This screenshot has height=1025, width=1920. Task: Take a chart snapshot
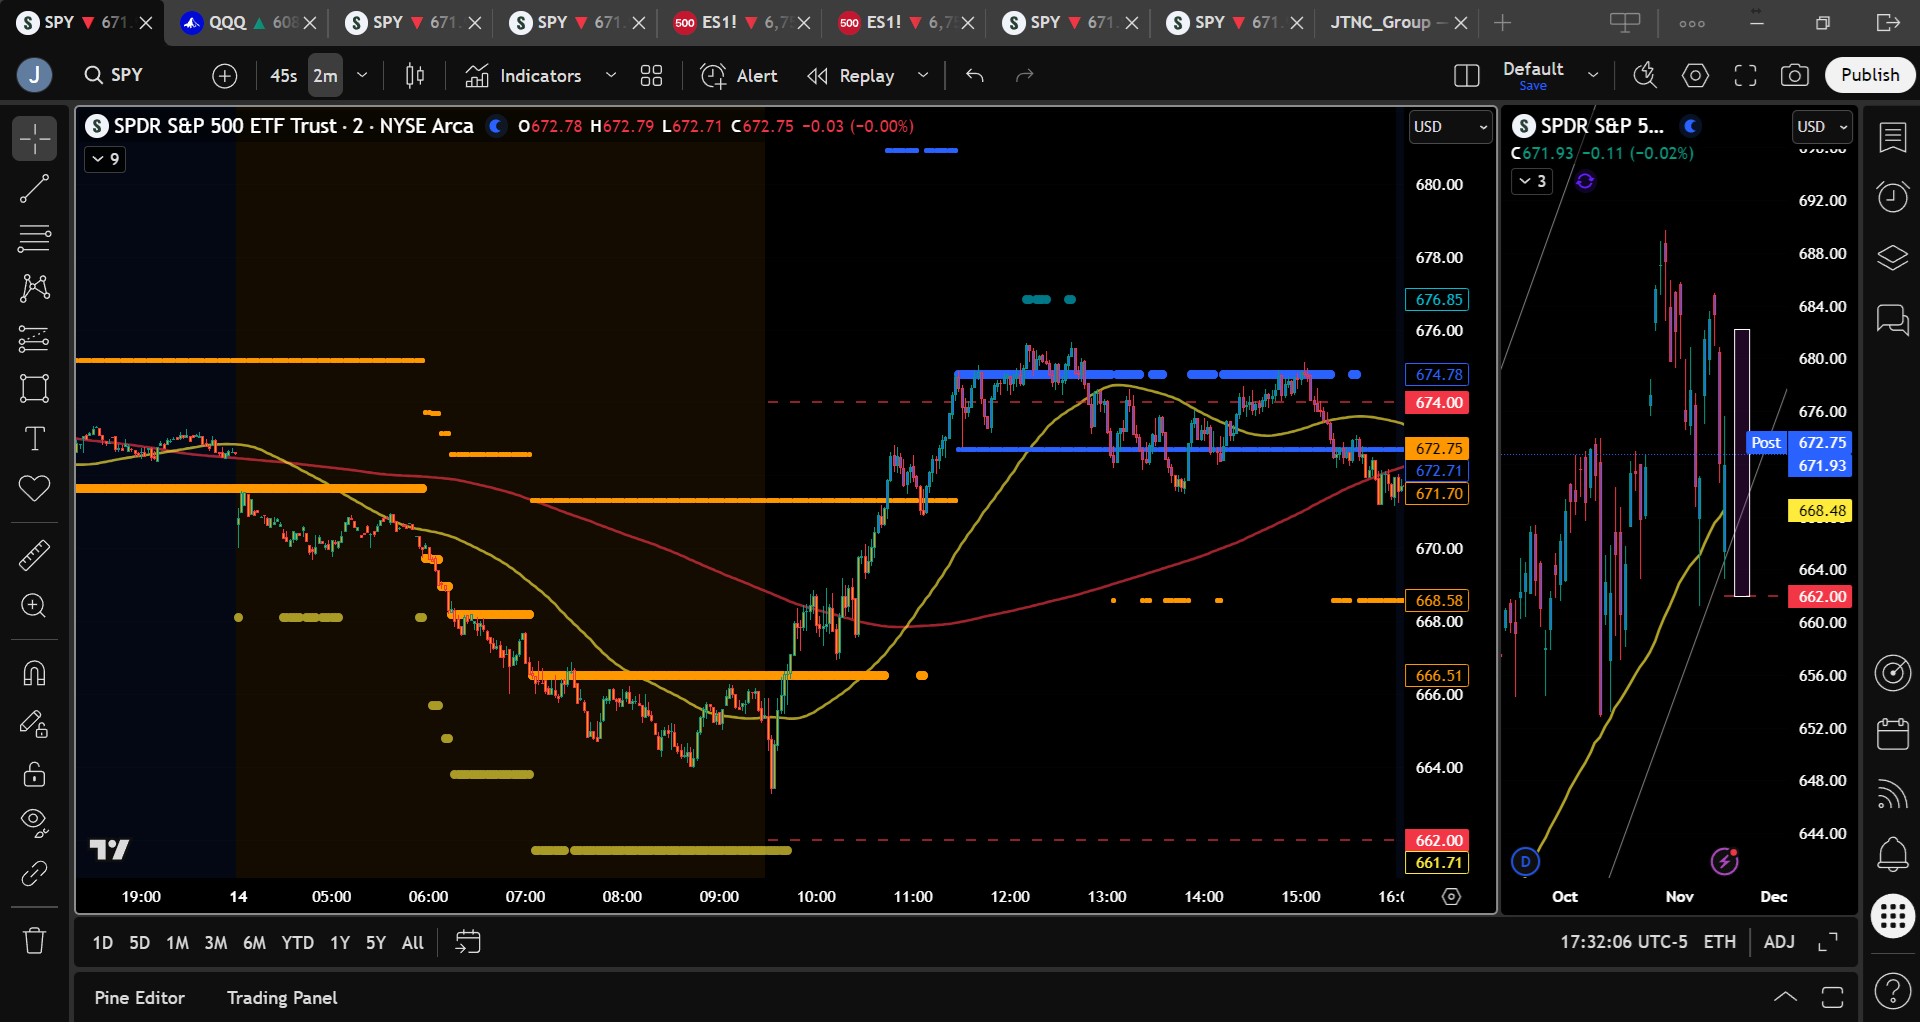1795,76
